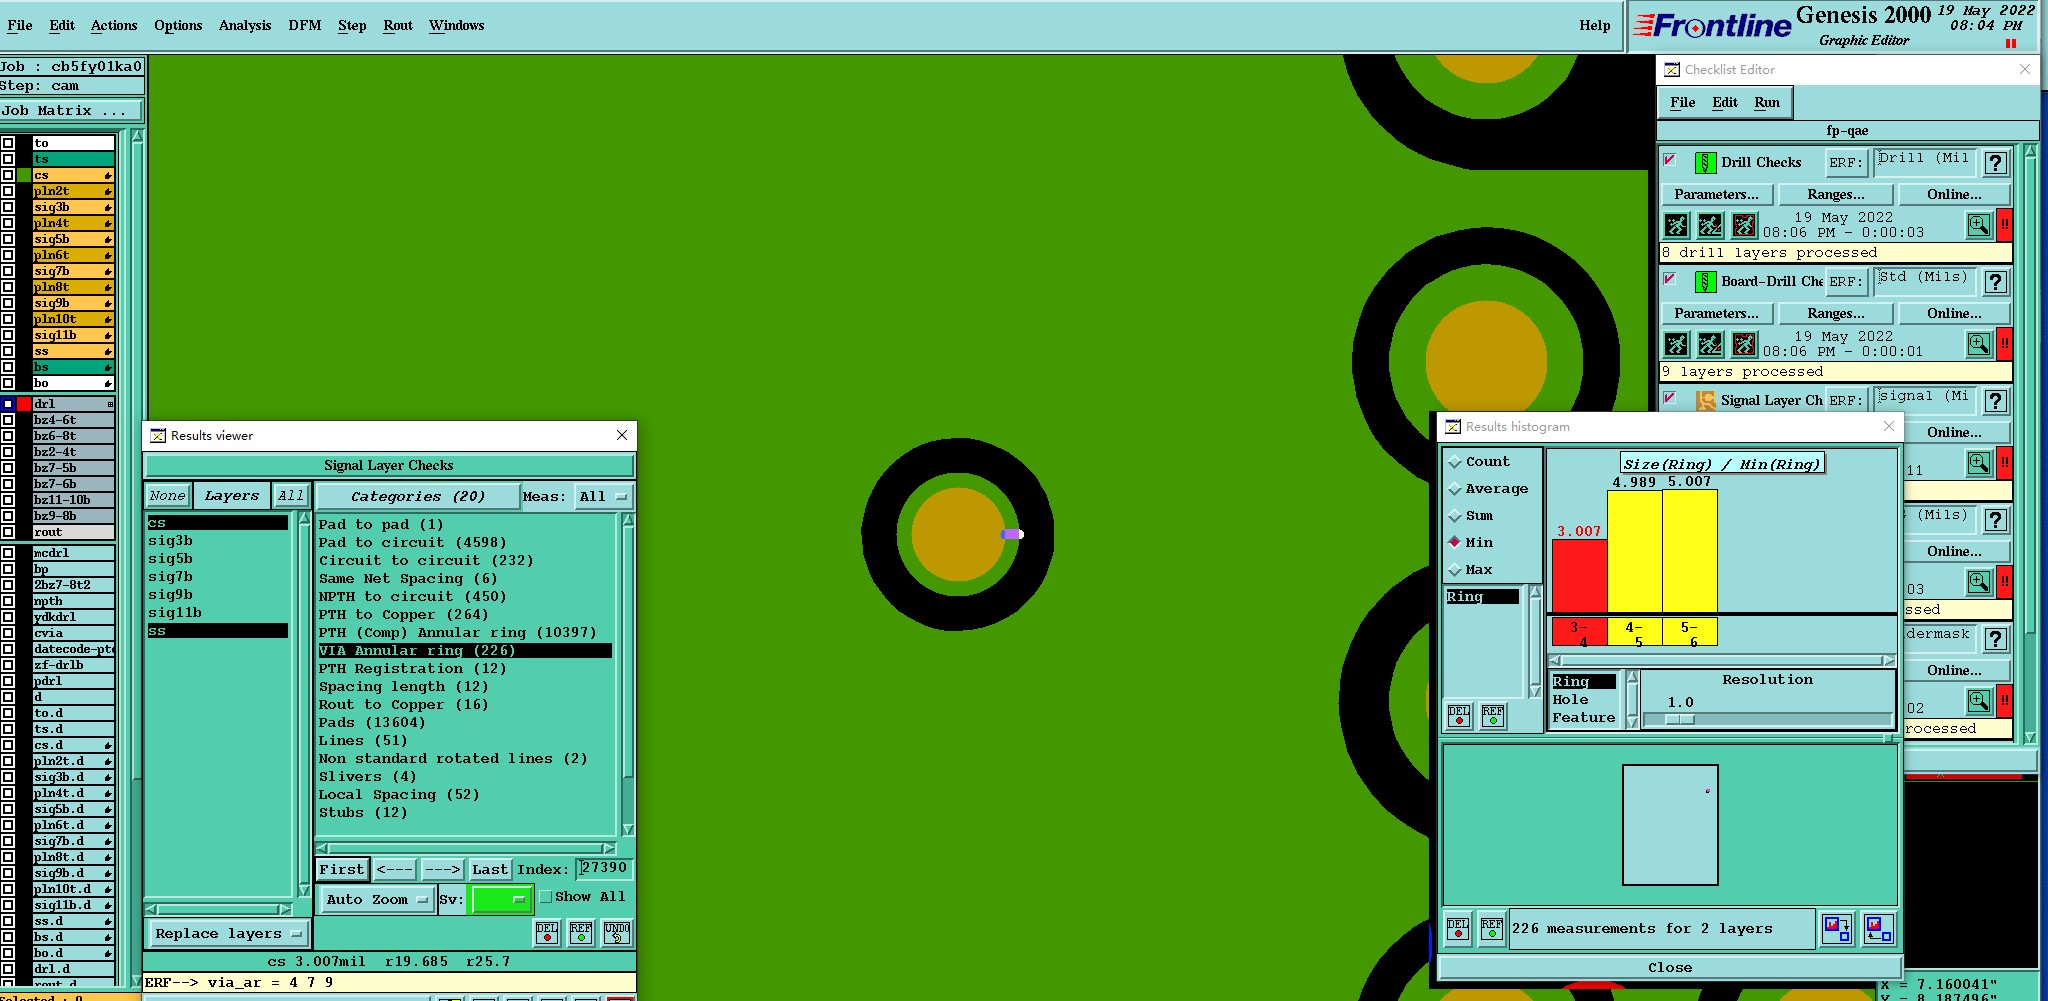
Task: Click last histogram layout icon at bottom right
Action: [1878, 929]
